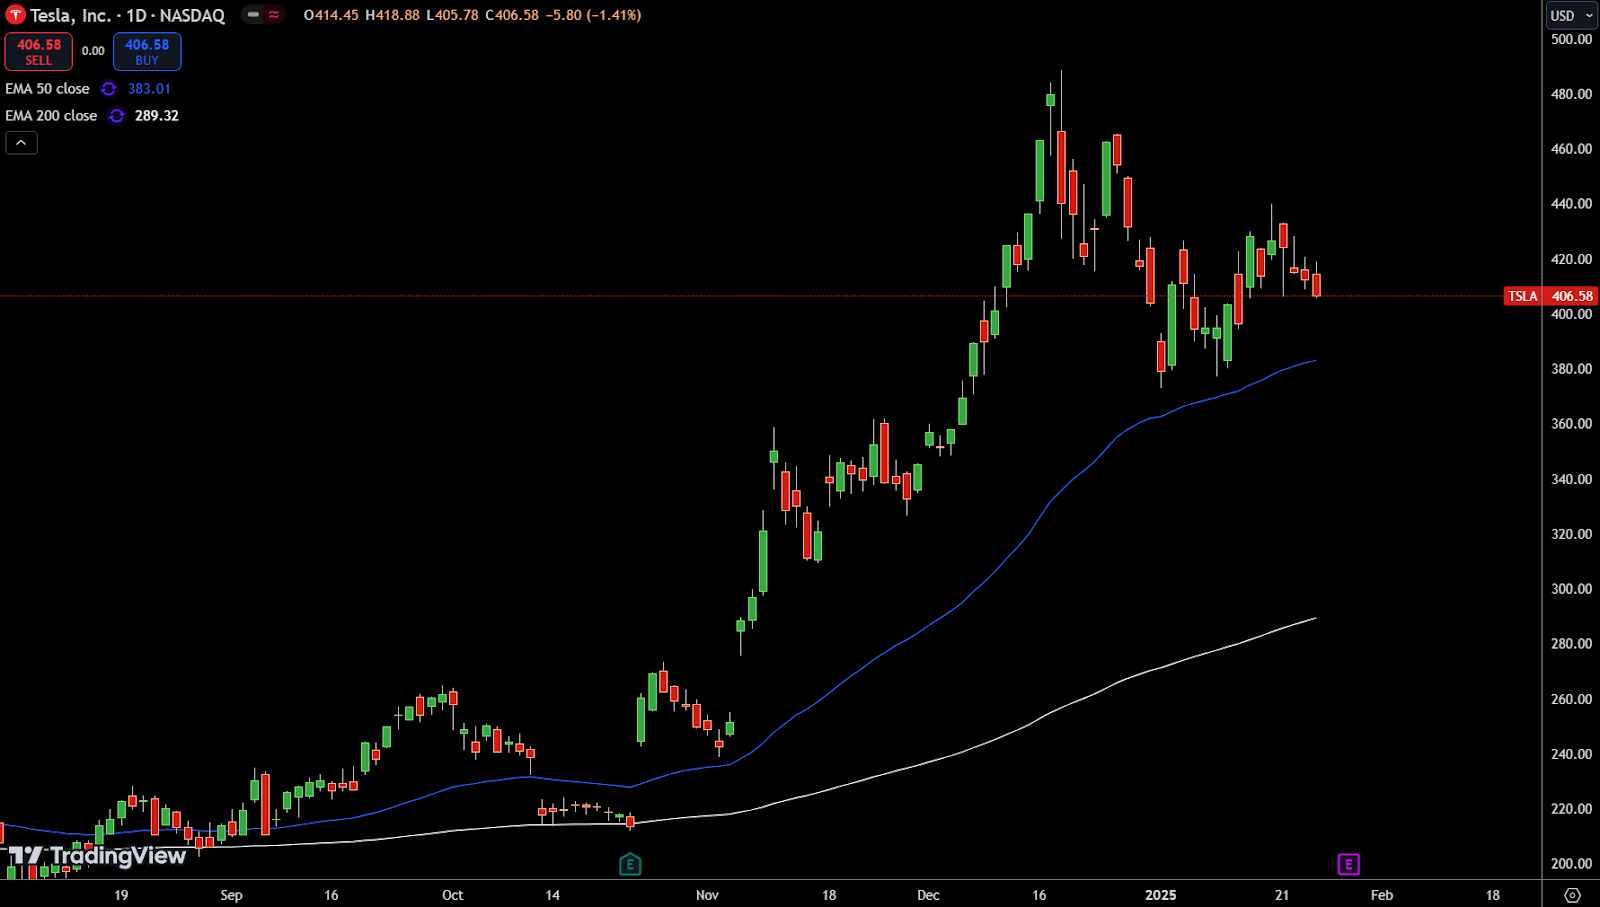Click the change value −5.80 (−1.41%)
Viewport: 1600px width, 907px height.
coord(593,15)
